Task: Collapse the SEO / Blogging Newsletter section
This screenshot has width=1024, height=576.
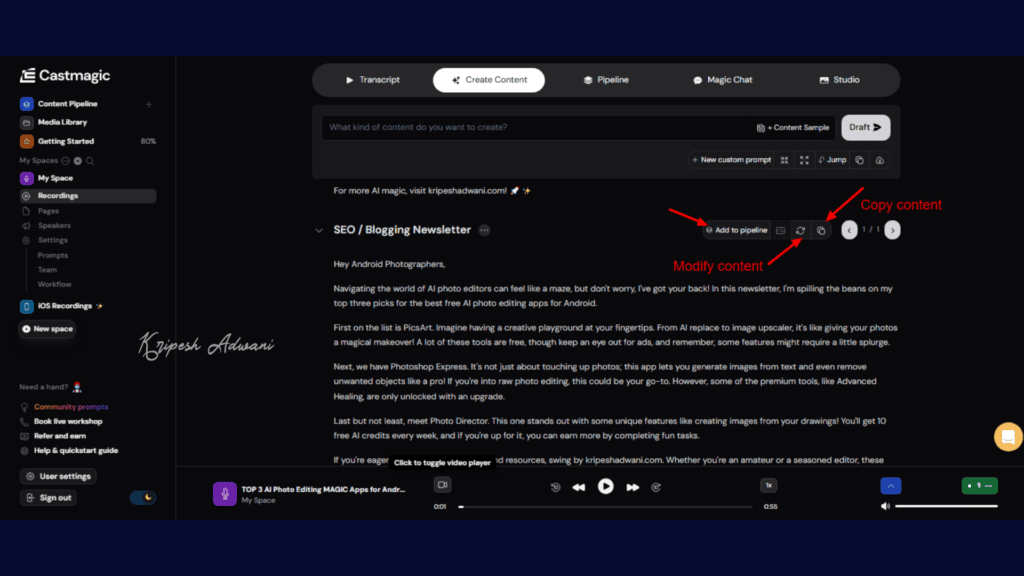Action: (321, 230)
